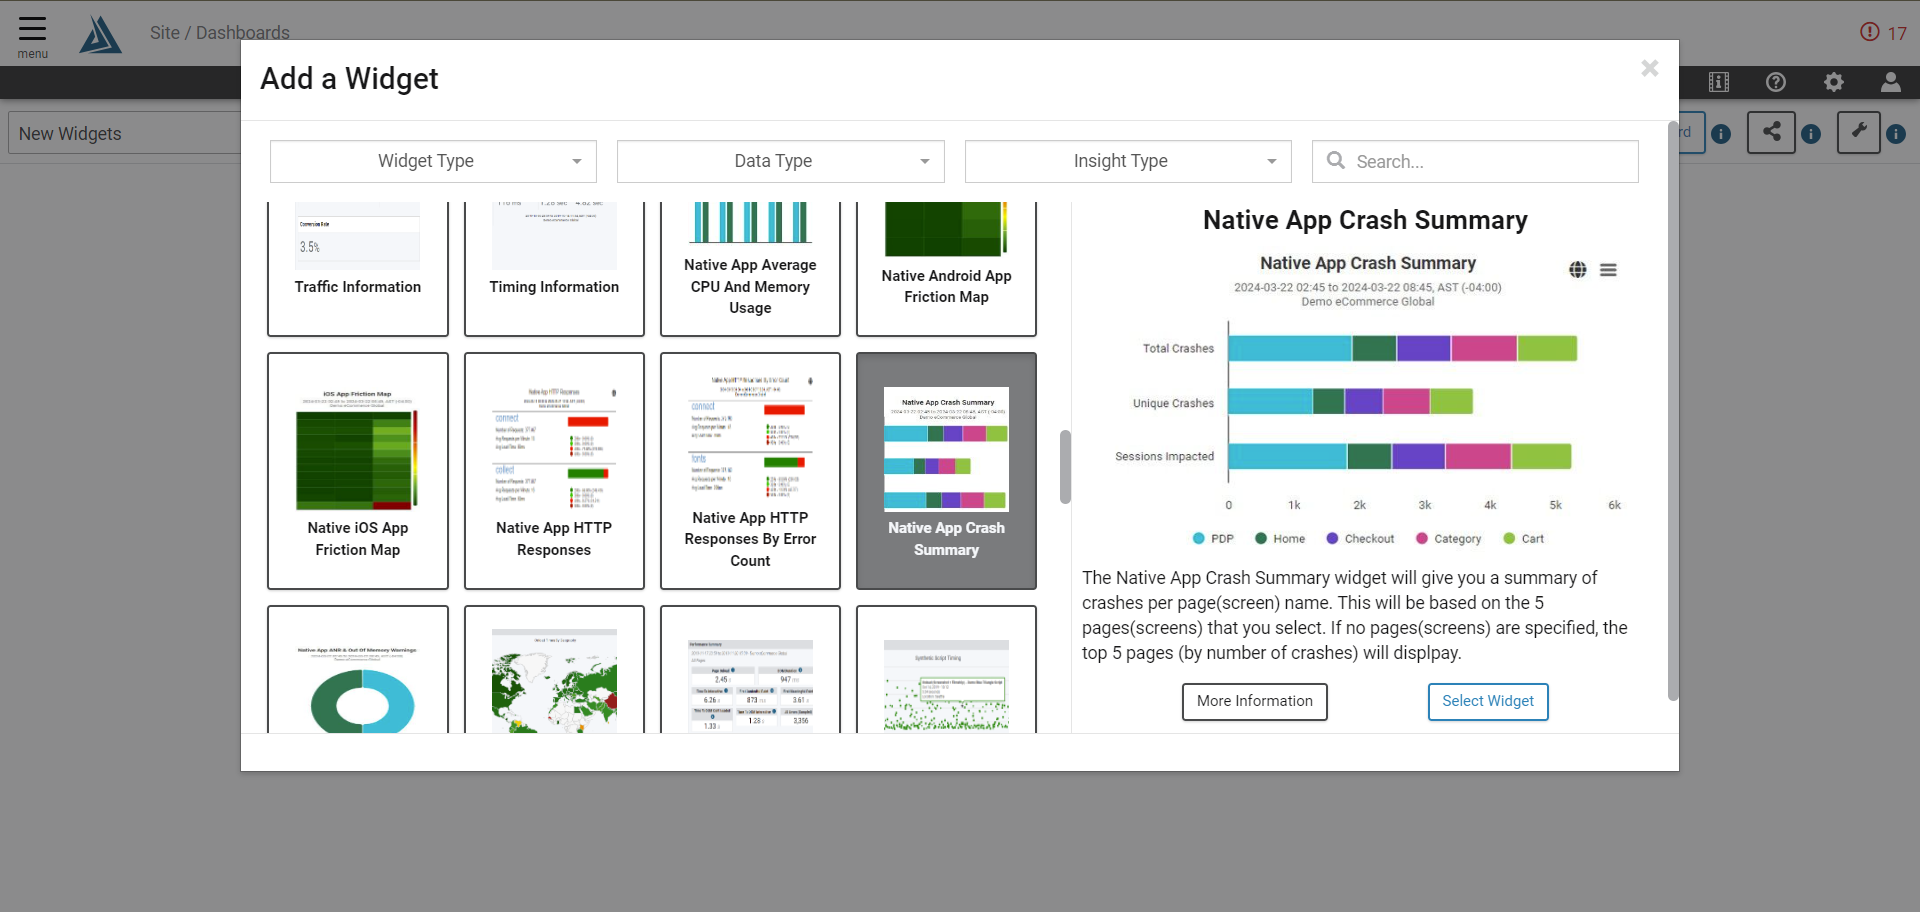This screenshot has width=1920, height=912.
Task: Open the tutorial video icon in the toolbar
Action: pos(1719,82)
